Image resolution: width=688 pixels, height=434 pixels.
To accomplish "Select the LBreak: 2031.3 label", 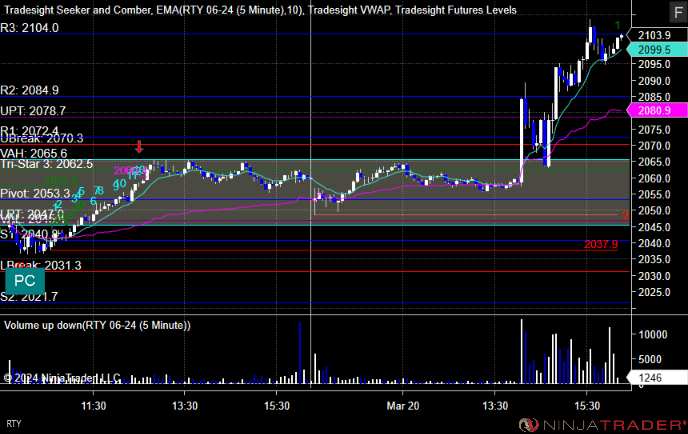I will point(41,265).
